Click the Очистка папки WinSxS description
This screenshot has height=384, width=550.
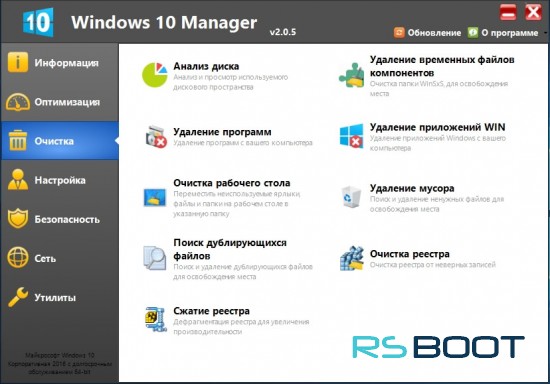[x=439, y=89]
